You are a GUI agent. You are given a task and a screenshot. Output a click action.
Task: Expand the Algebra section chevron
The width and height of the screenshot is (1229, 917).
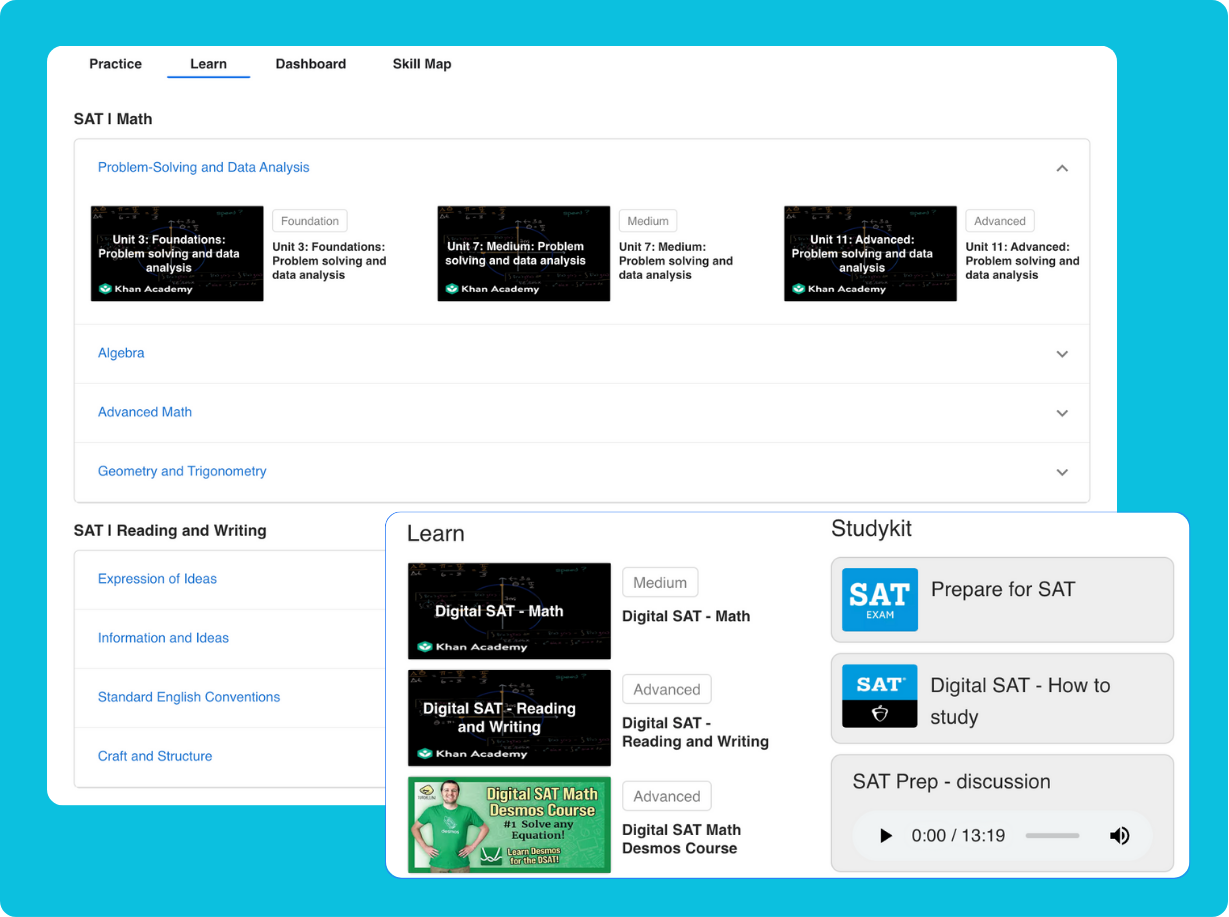point(1062,354)
